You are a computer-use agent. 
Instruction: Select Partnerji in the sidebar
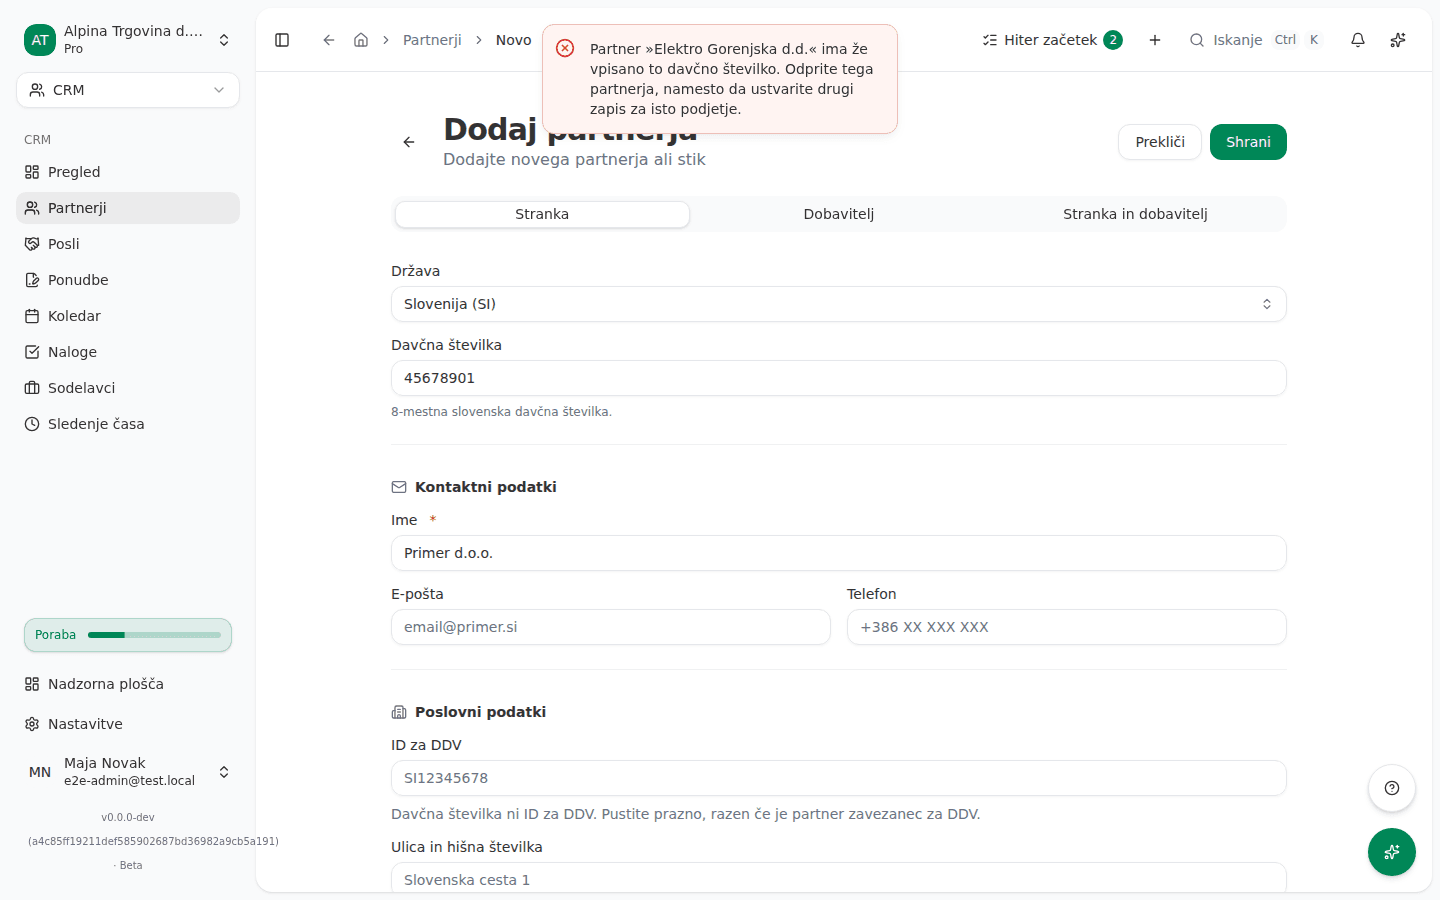(128, 208)
